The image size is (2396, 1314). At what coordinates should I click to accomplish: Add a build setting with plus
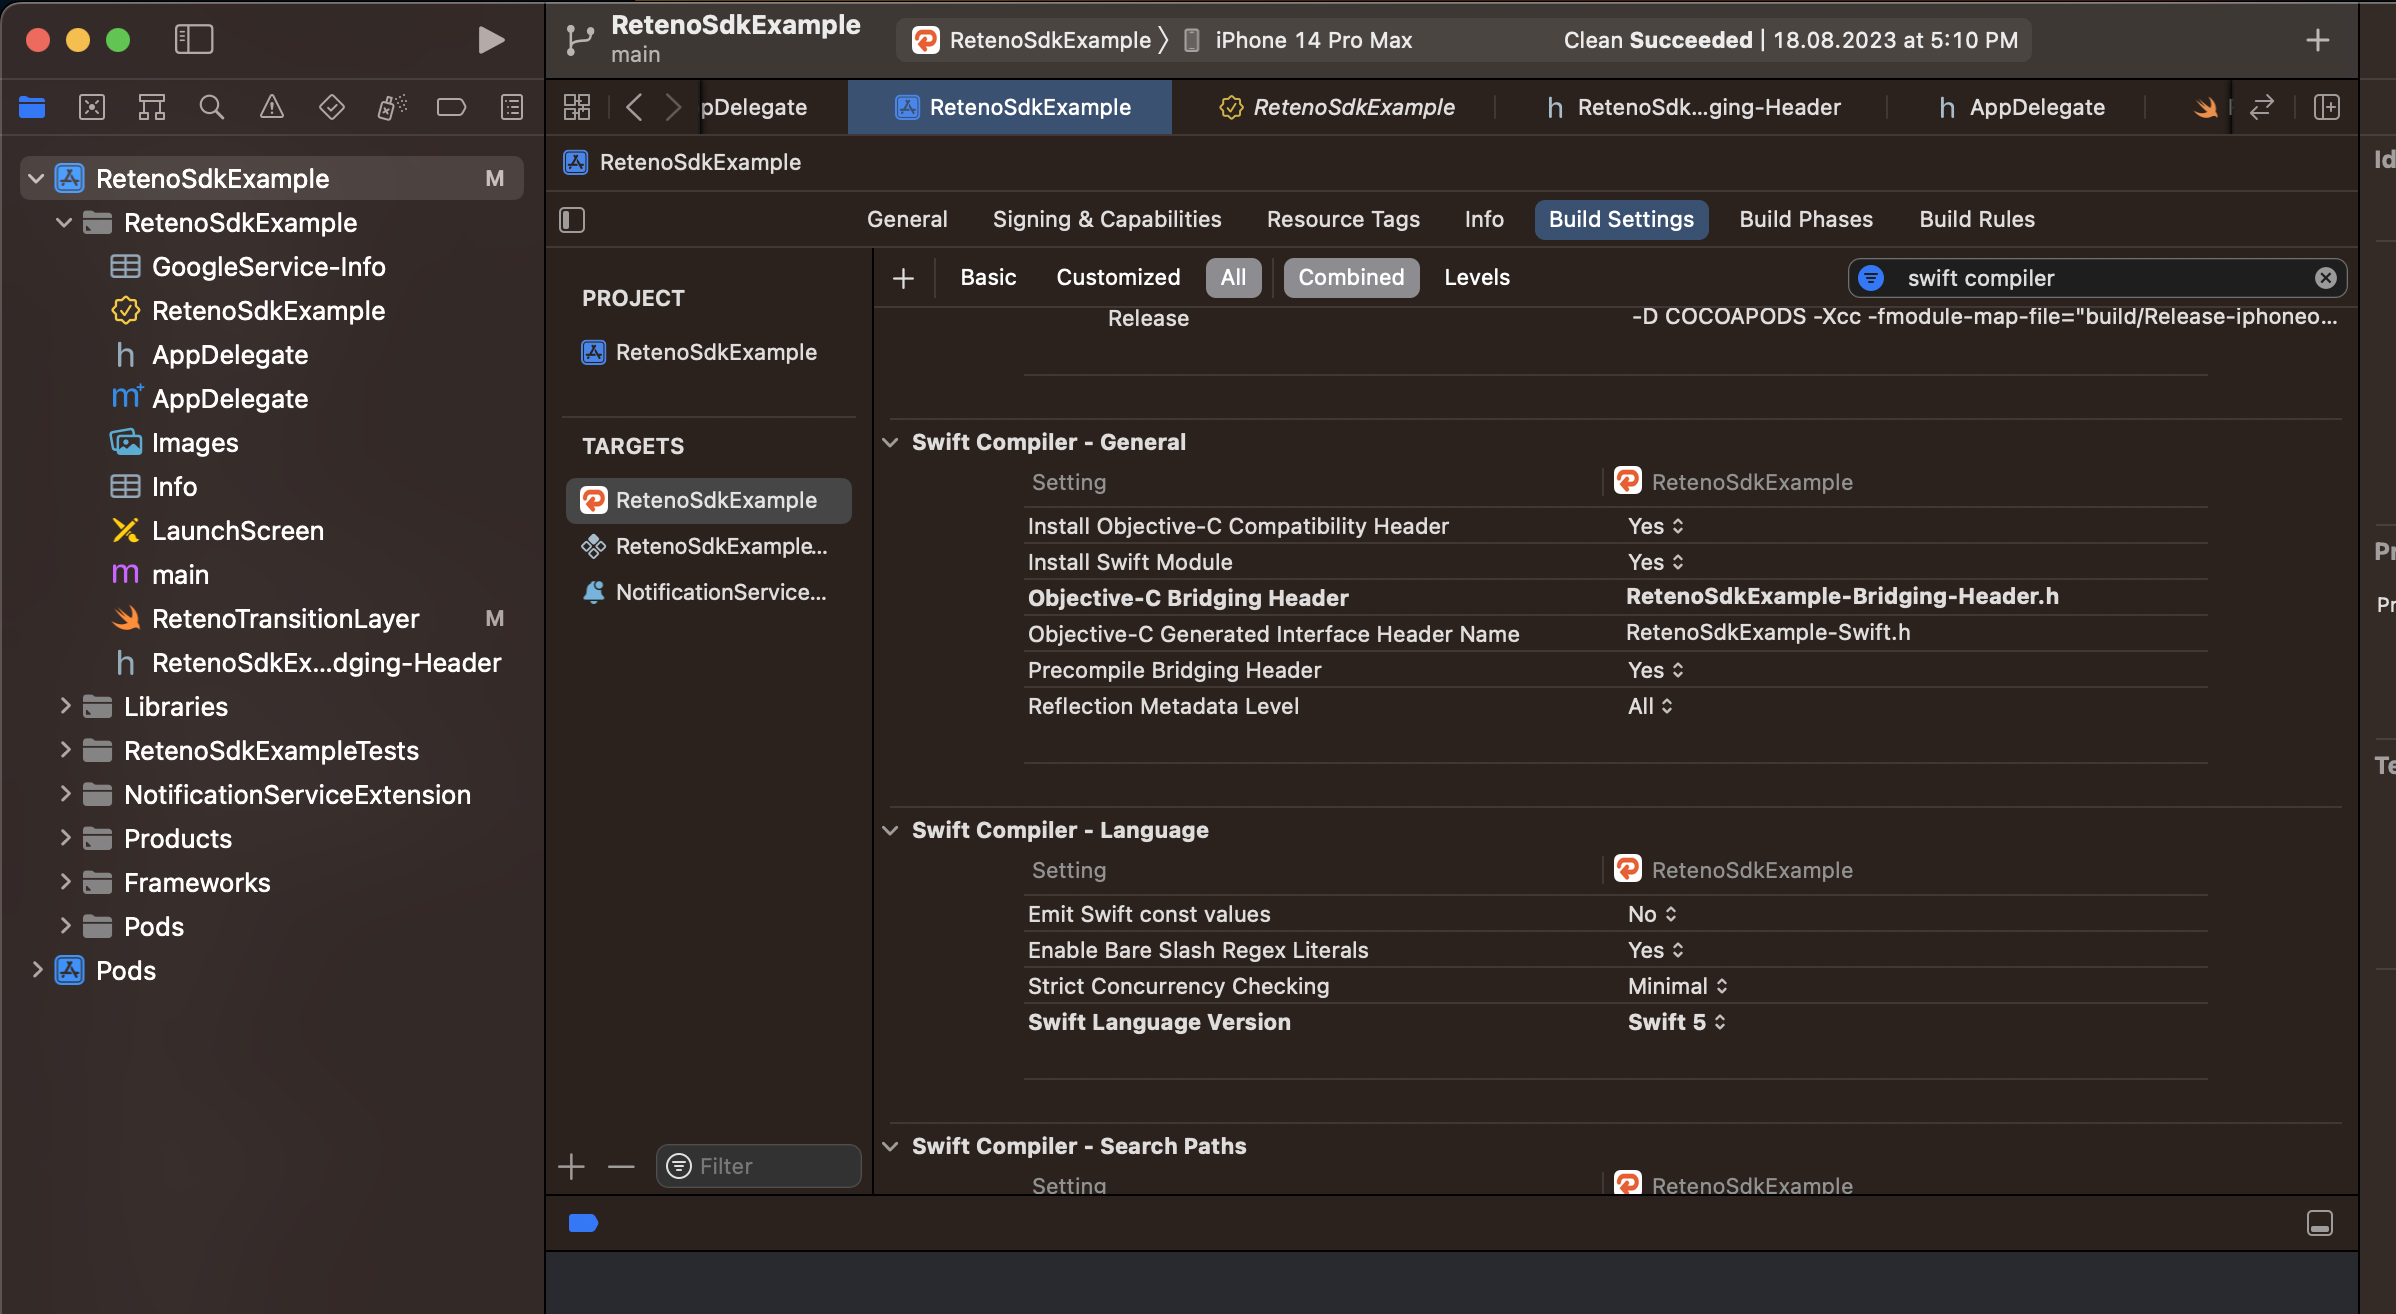(x=903, y=278)
